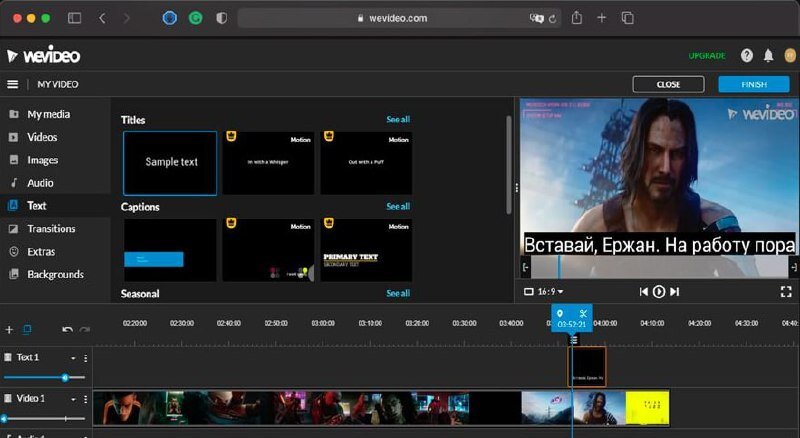Click the Video 1 track type icon
This screenshot has height=438, width=800.
coord(8,398)
